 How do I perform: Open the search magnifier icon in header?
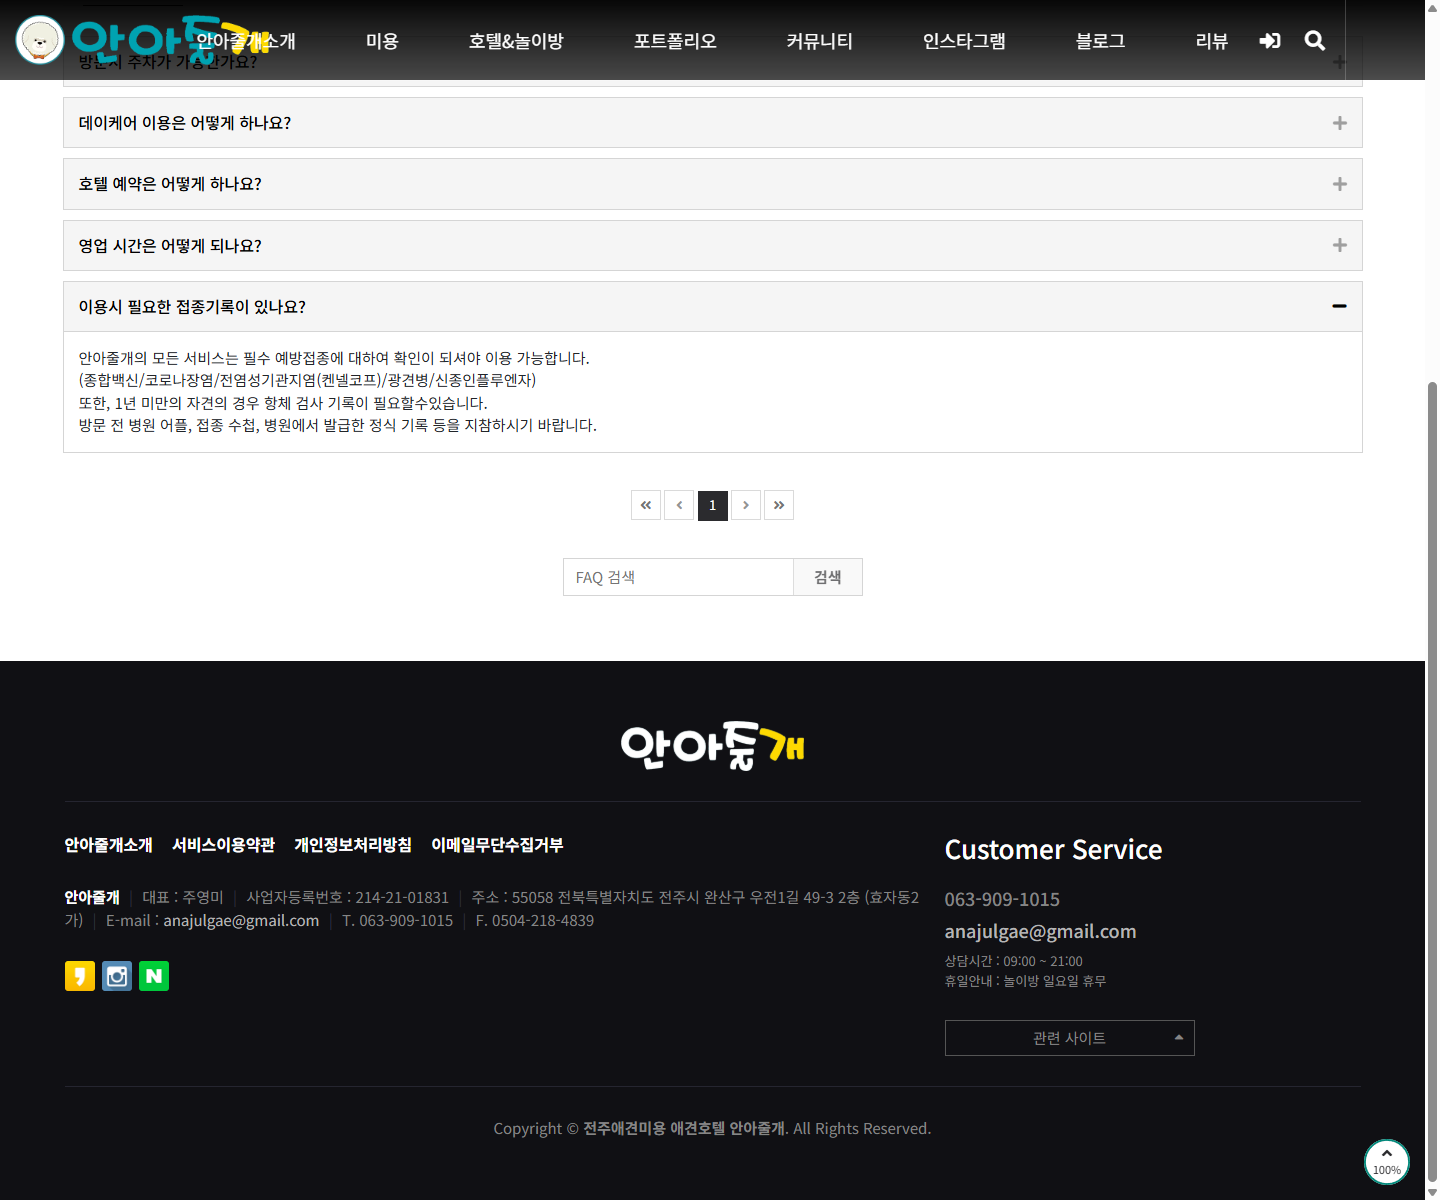click(1315, 41)
